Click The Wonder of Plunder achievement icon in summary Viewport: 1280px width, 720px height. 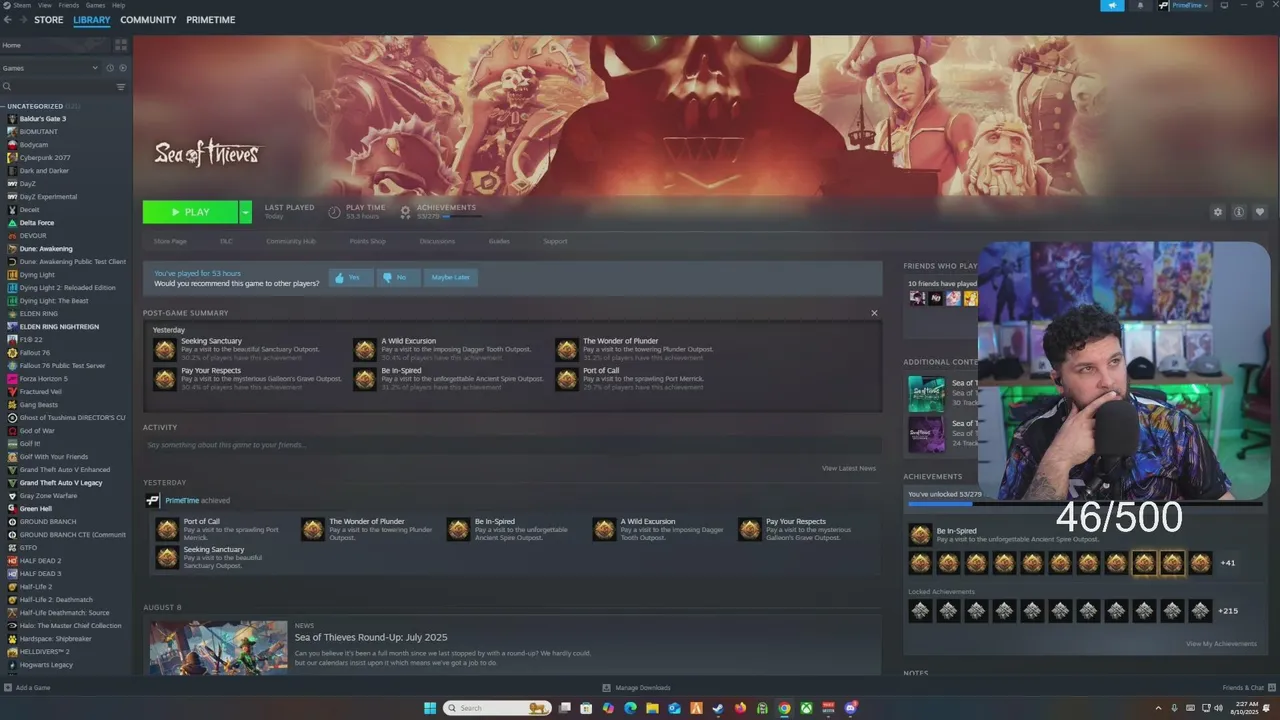click(x=567, y=349)
